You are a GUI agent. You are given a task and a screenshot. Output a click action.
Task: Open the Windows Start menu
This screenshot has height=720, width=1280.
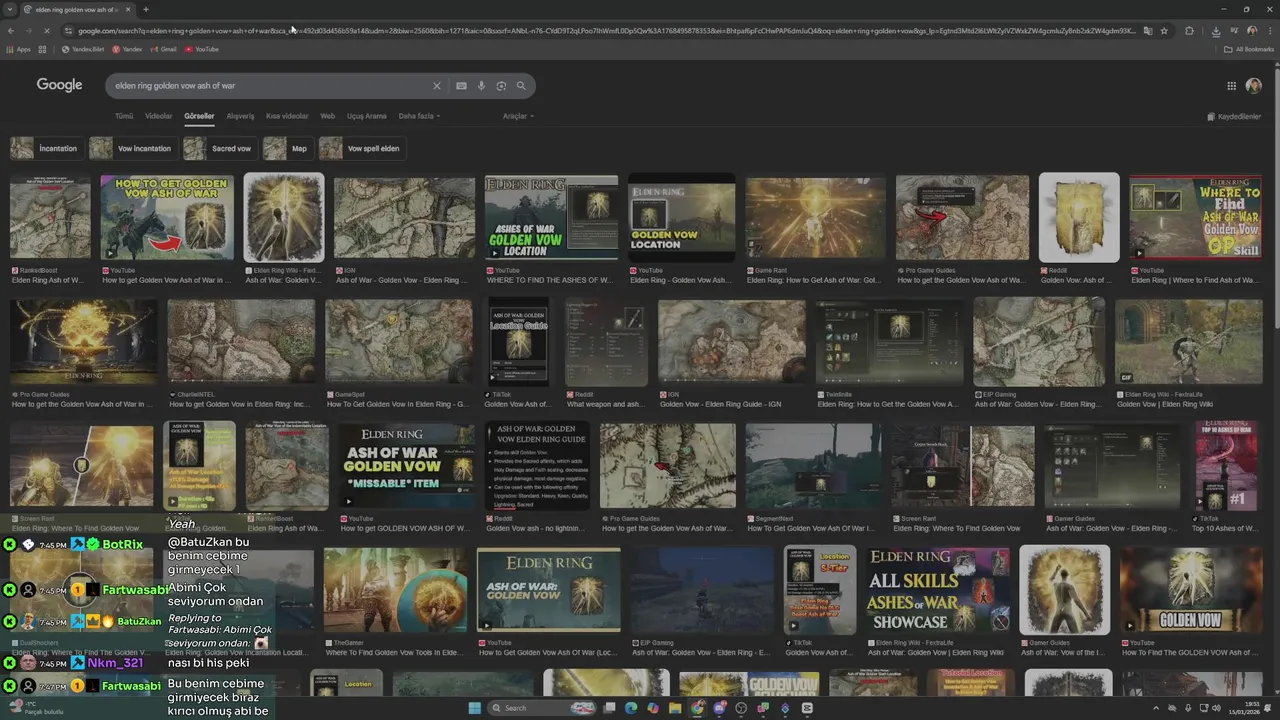[474, 708]
